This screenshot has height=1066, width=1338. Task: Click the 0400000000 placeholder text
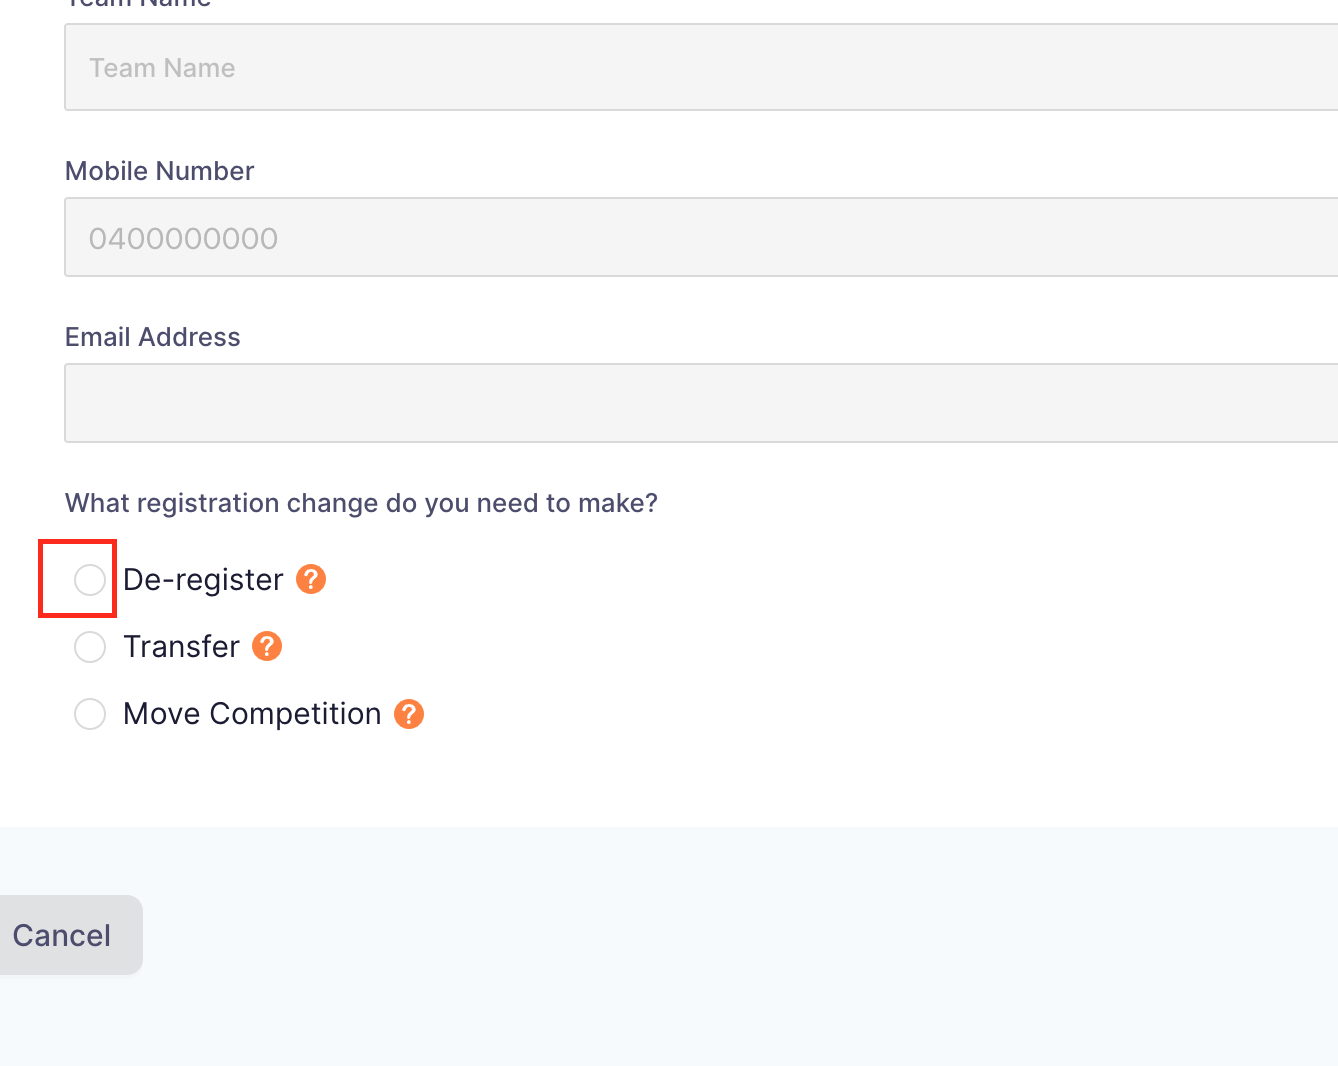click(x=183, y=238)
